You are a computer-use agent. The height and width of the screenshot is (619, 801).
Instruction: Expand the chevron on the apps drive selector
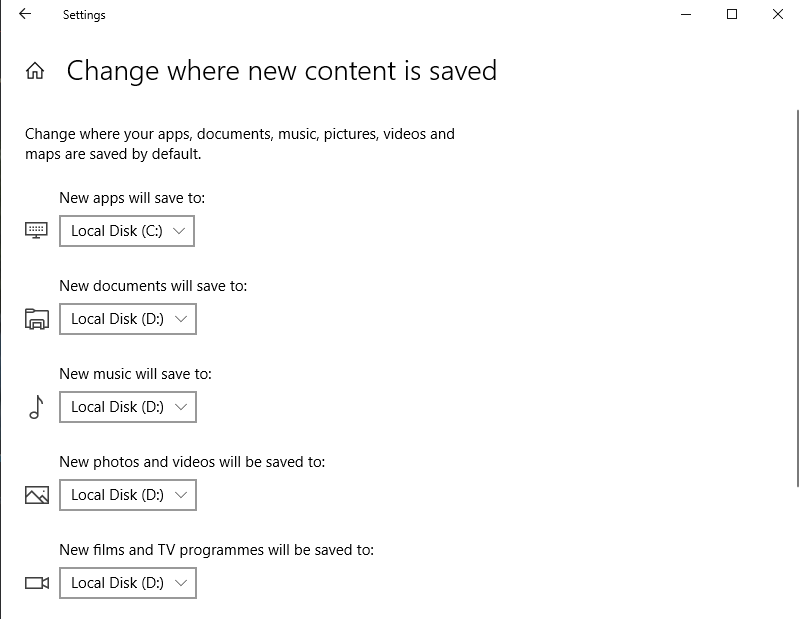(x=179, y=231)
